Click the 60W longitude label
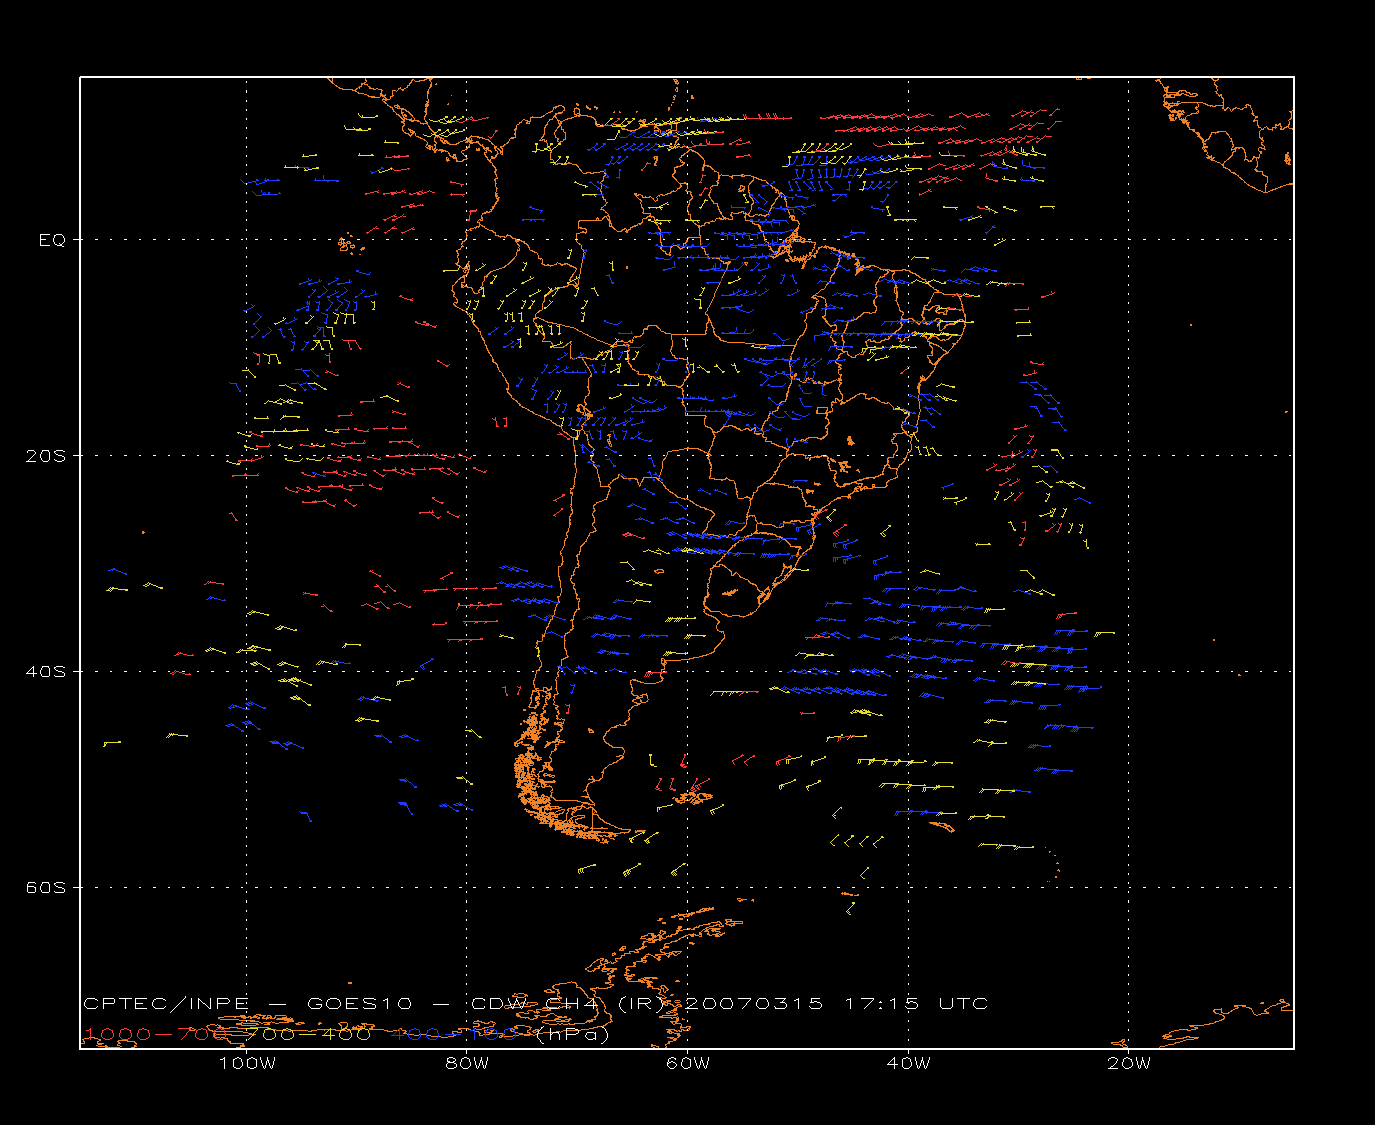 coord(688,1063)
